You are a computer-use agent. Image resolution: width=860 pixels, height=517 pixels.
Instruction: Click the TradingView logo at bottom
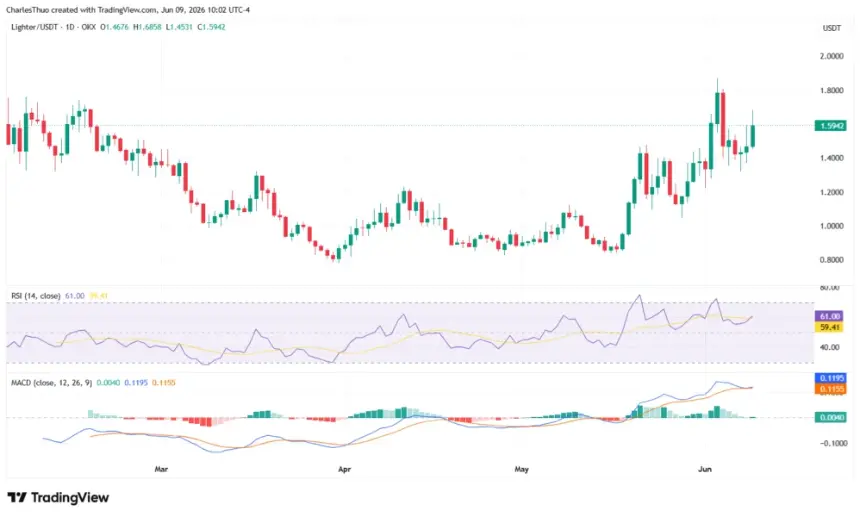58,497
